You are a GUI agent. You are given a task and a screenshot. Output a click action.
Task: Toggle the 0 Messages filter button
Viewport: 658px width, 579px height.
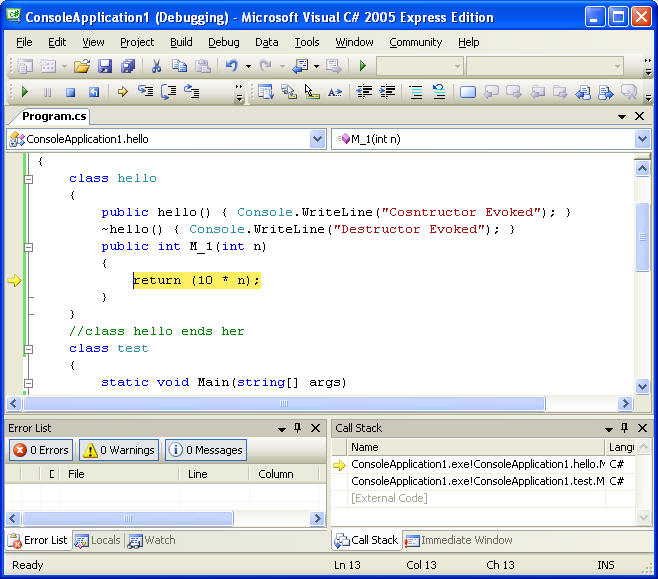pyautogui.click(x=205, y=450)
